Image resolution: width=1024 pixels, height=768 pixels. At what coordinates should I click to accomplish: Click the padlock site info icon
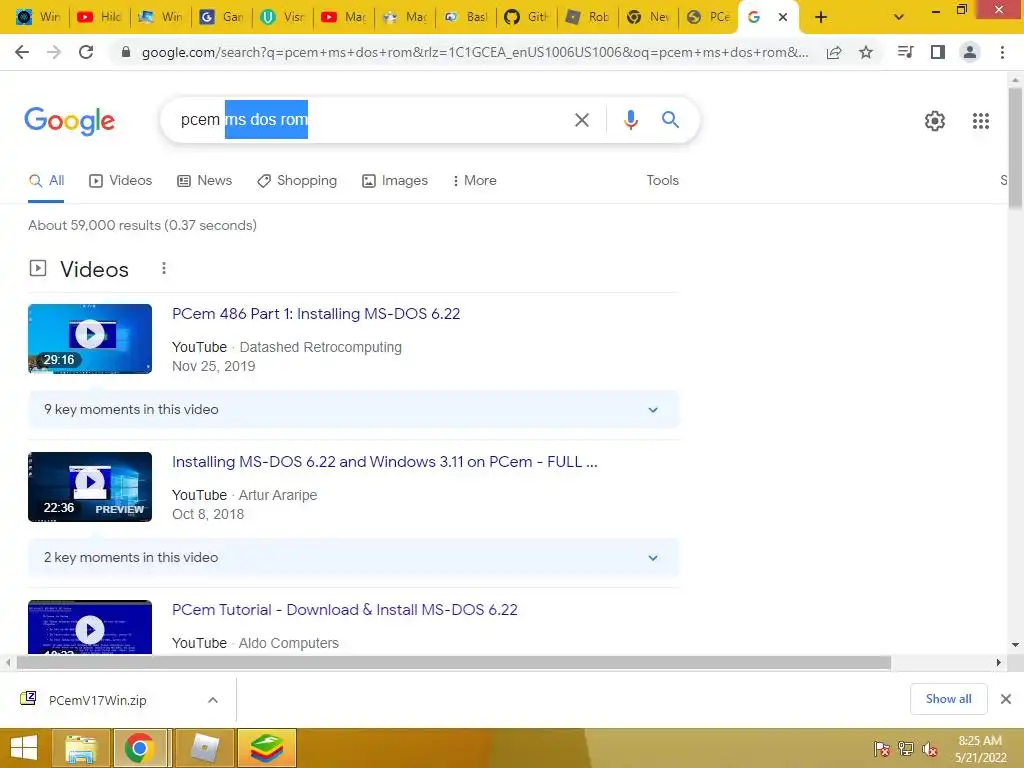(126, 52)
